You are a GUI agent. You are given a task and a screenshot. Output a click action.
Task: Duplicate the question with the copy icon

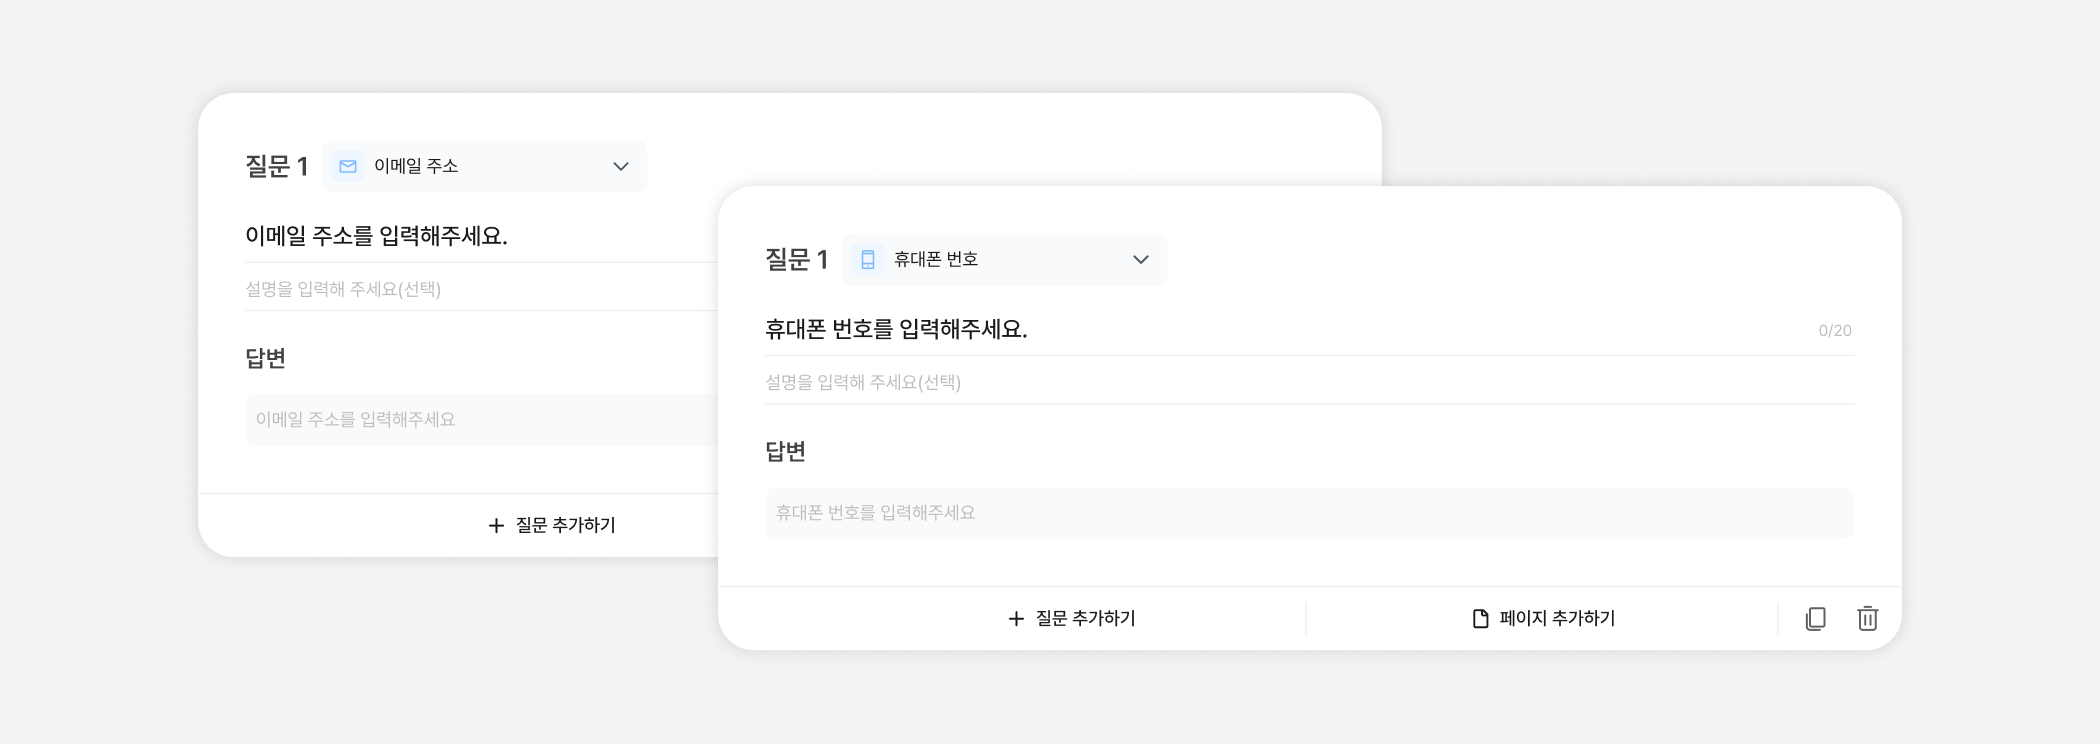[x=1815, y=619]
